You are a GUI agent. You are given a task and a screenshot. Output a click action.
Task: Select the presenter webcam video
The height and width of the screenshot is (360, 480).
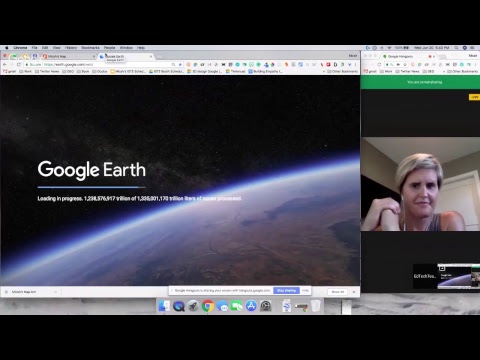click(x=420, y=184)
